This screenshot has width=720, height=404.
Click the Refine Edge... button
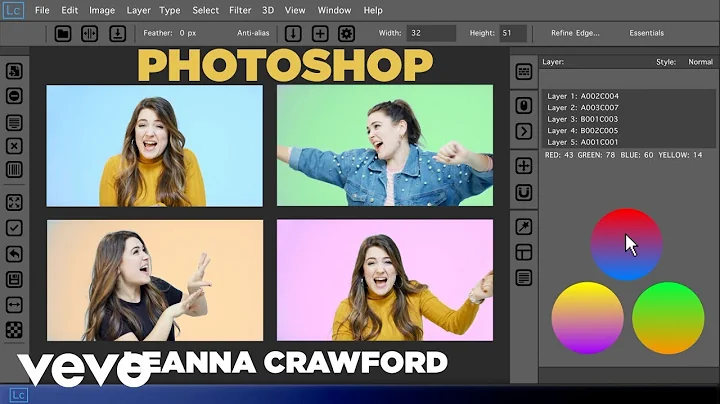pos(575,33)
